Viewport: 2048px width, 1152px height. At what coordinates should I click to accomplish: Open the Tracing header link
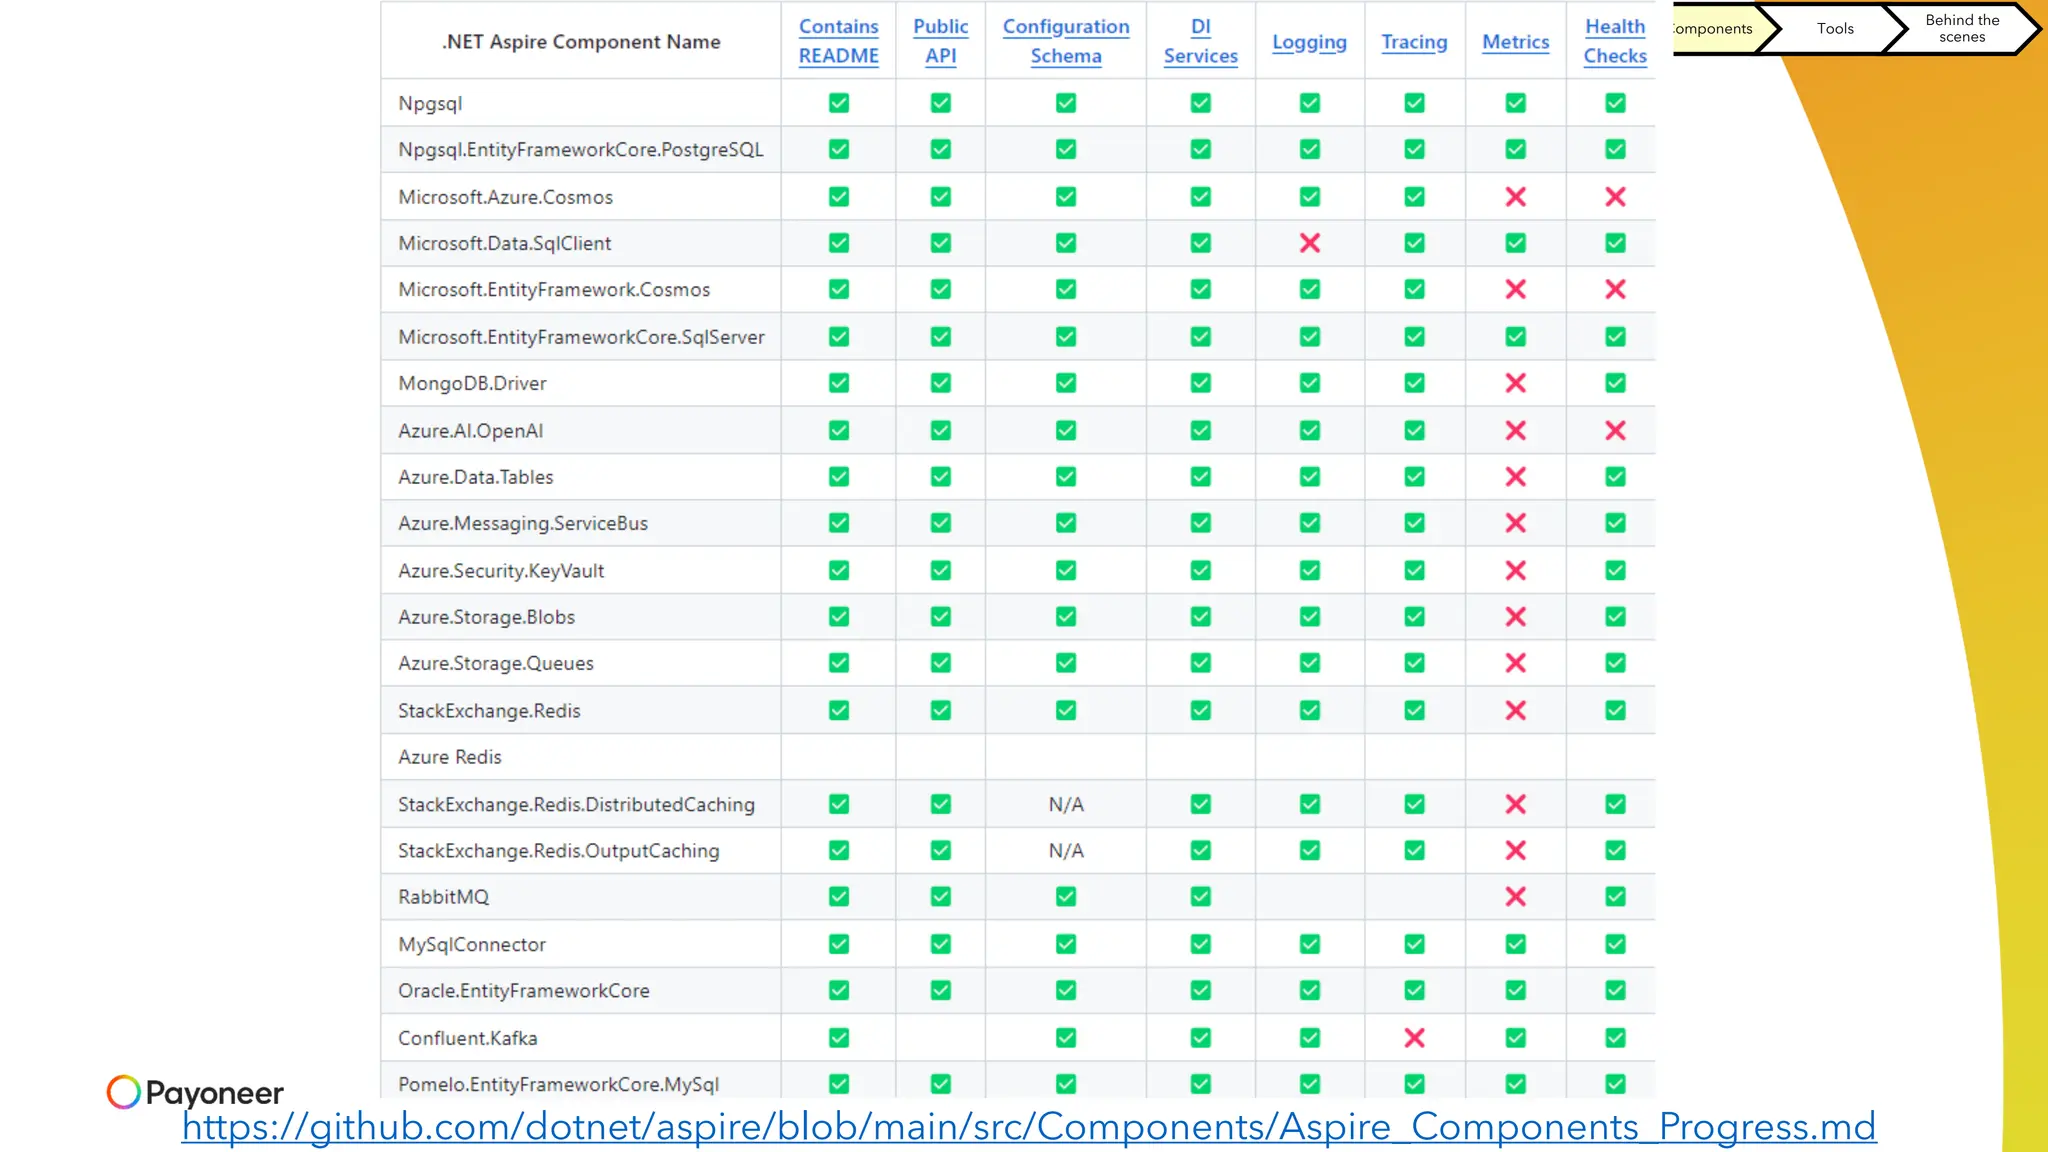tap(1414, 42)
